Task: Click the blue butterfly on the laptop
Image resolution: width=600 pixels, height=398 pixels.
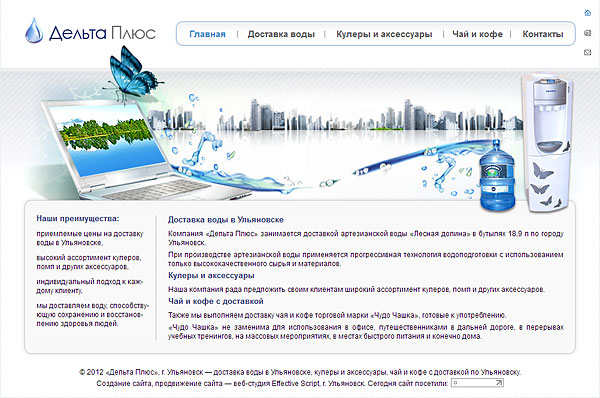Action: 133,73
